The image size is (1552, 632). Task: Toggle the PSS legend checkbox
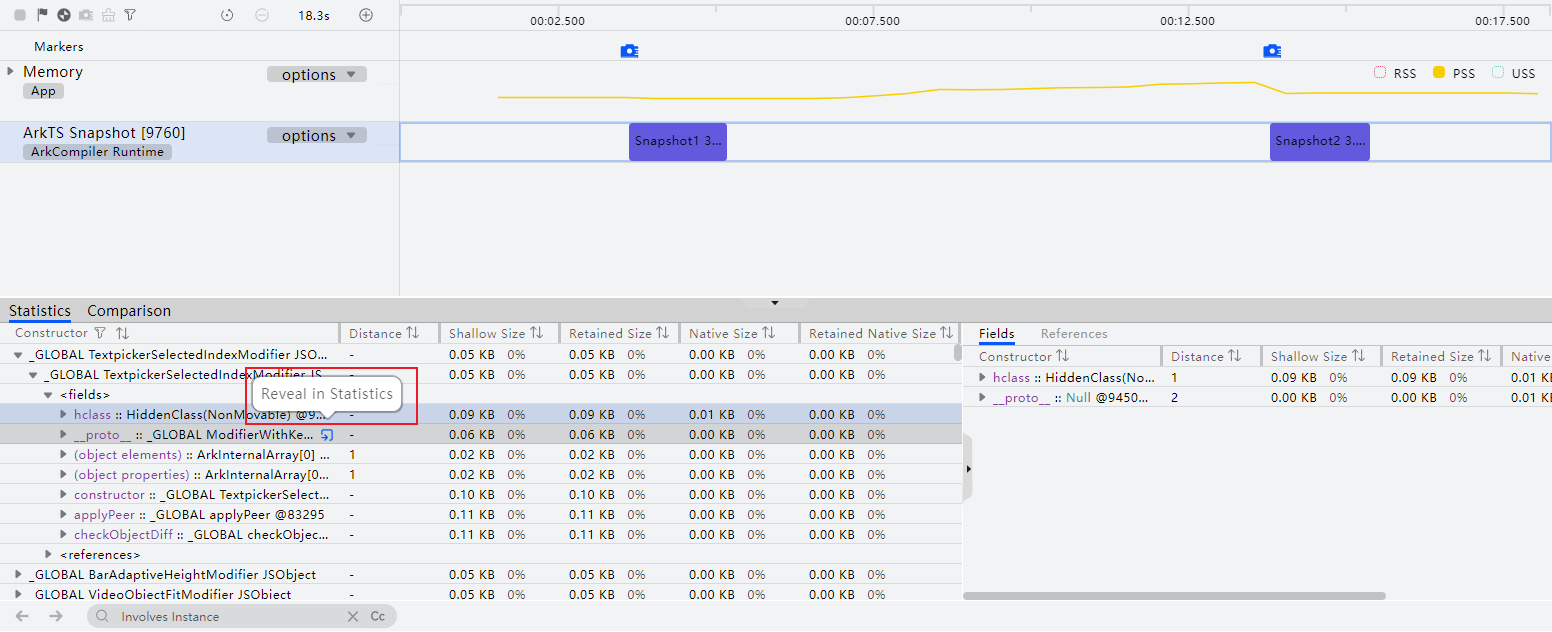[x=1439, y=73]
